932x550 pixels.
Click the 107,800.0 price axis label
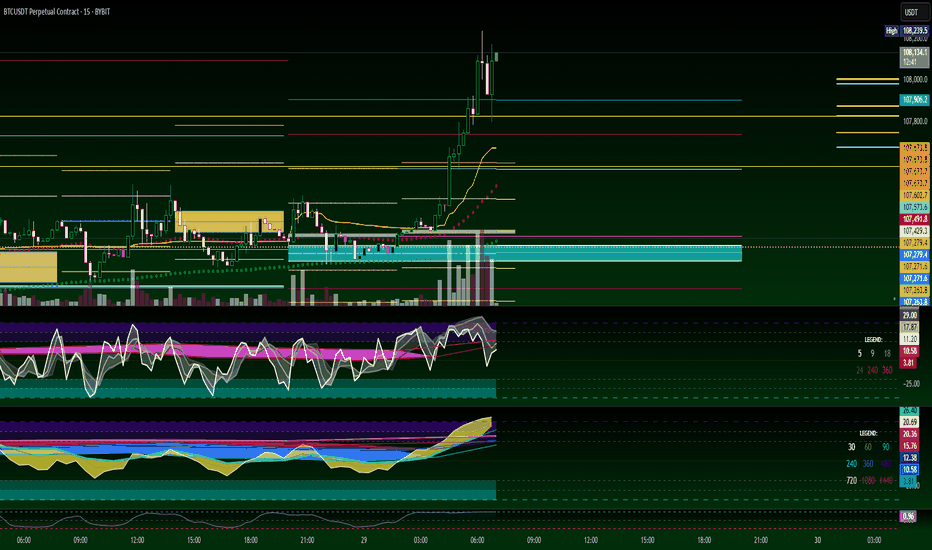[915, 121]
